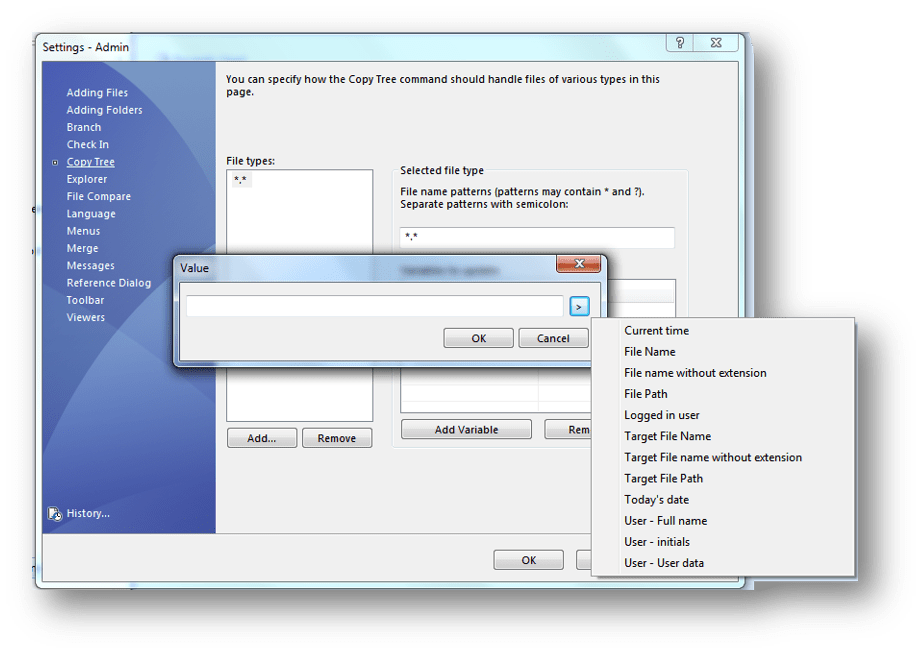Select the Copy Tree page link
The image size is (923, 655).
[x=90, y=162]
